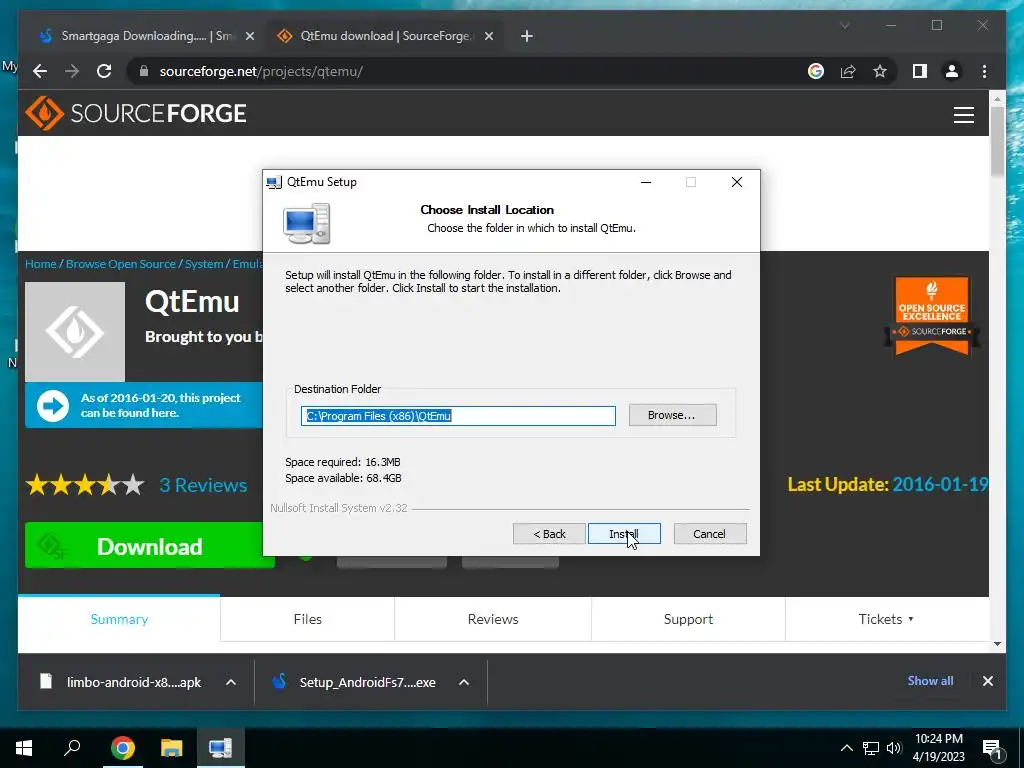Follow the Browse Open Source breadcrumb
This screenshot has width=1024, height=768.
(x=121, y=264)
